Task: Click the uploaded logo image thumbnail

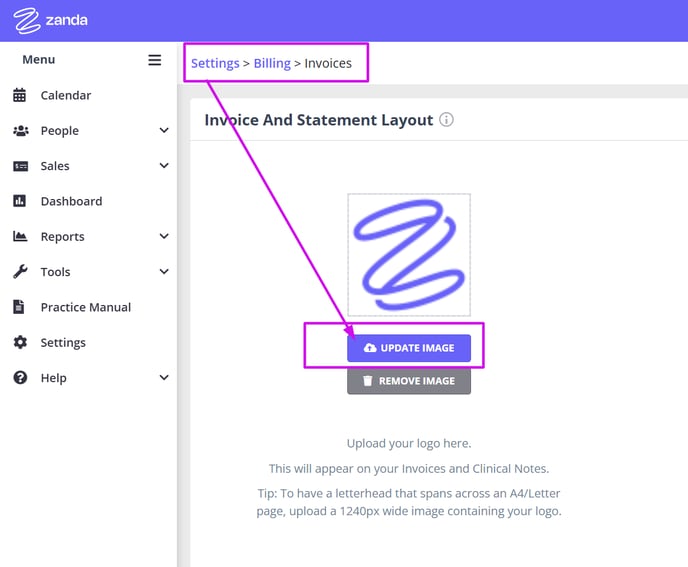Action: pyautogui.click(x=409, y=255)
